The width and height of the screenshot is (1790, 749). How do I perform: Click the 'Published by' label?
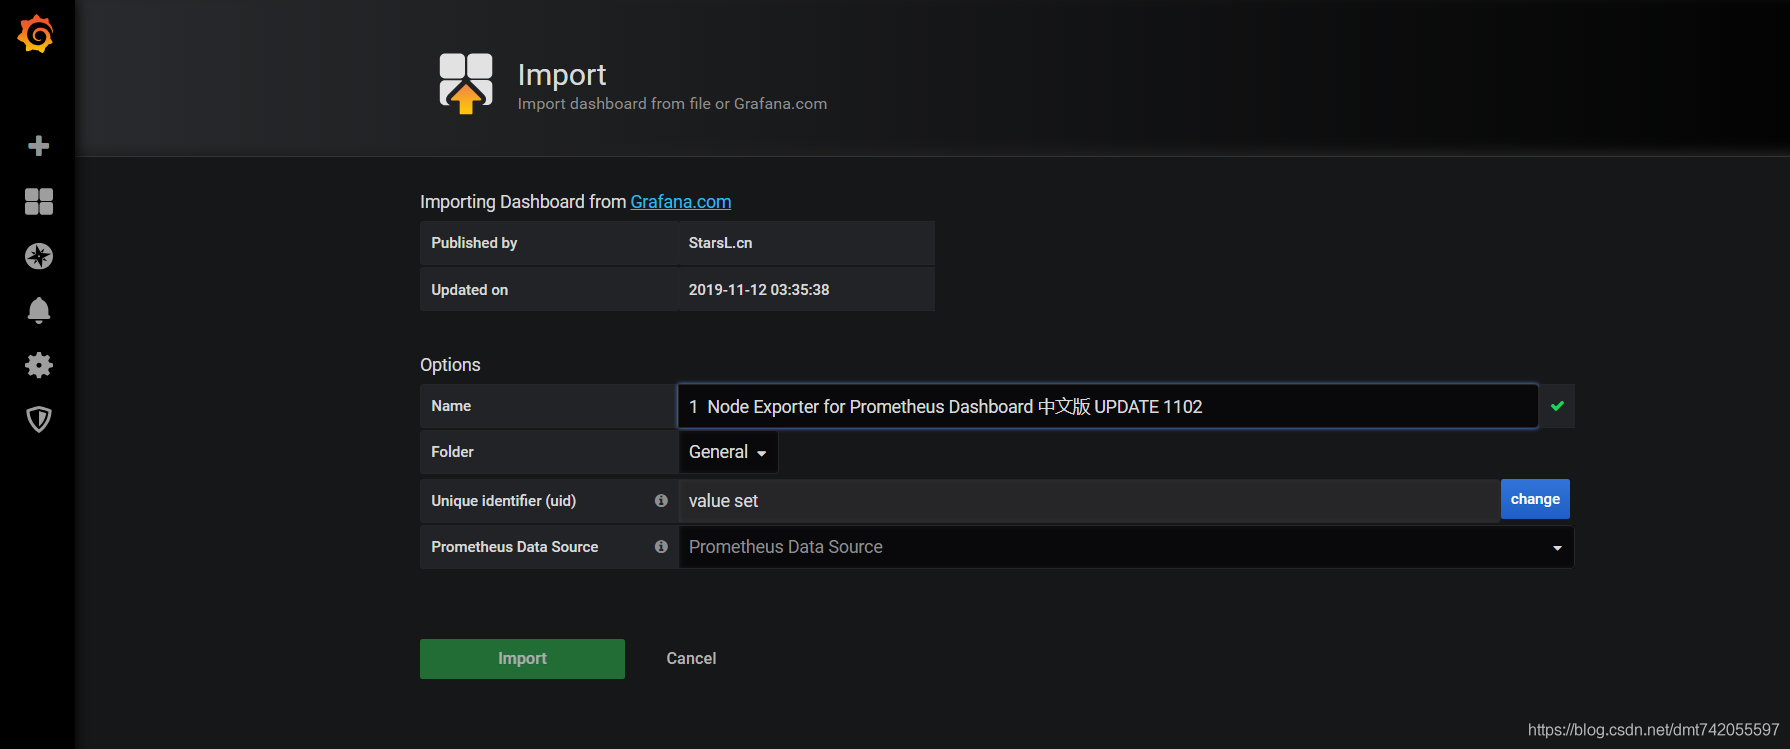(474, 243)
